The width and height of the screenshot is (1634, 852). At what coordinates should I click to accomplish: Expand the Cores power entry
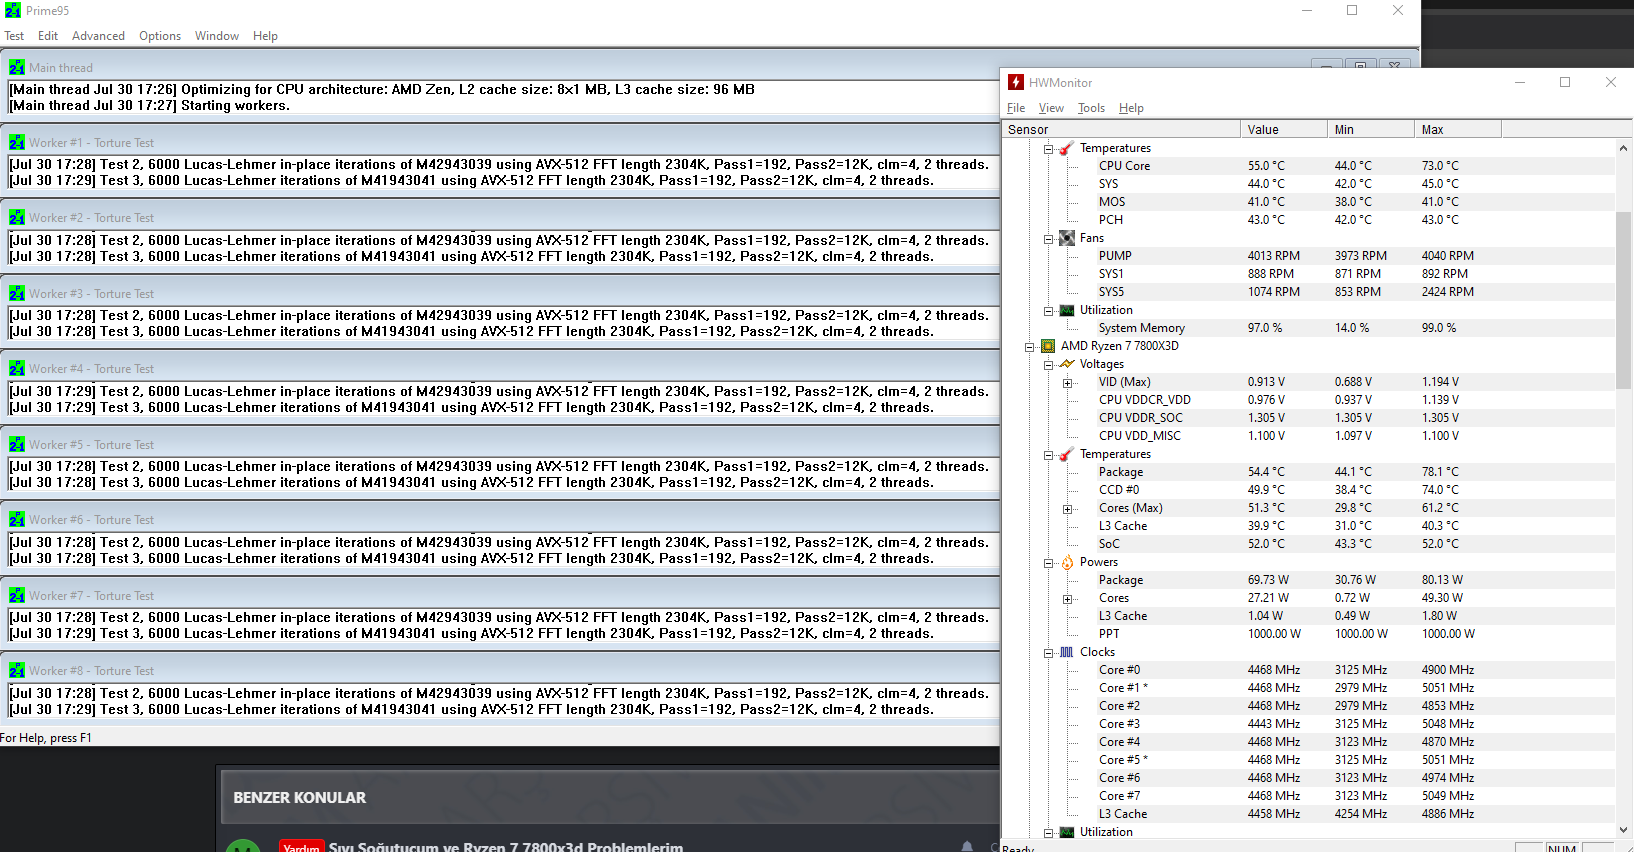tap(1067, 598)
